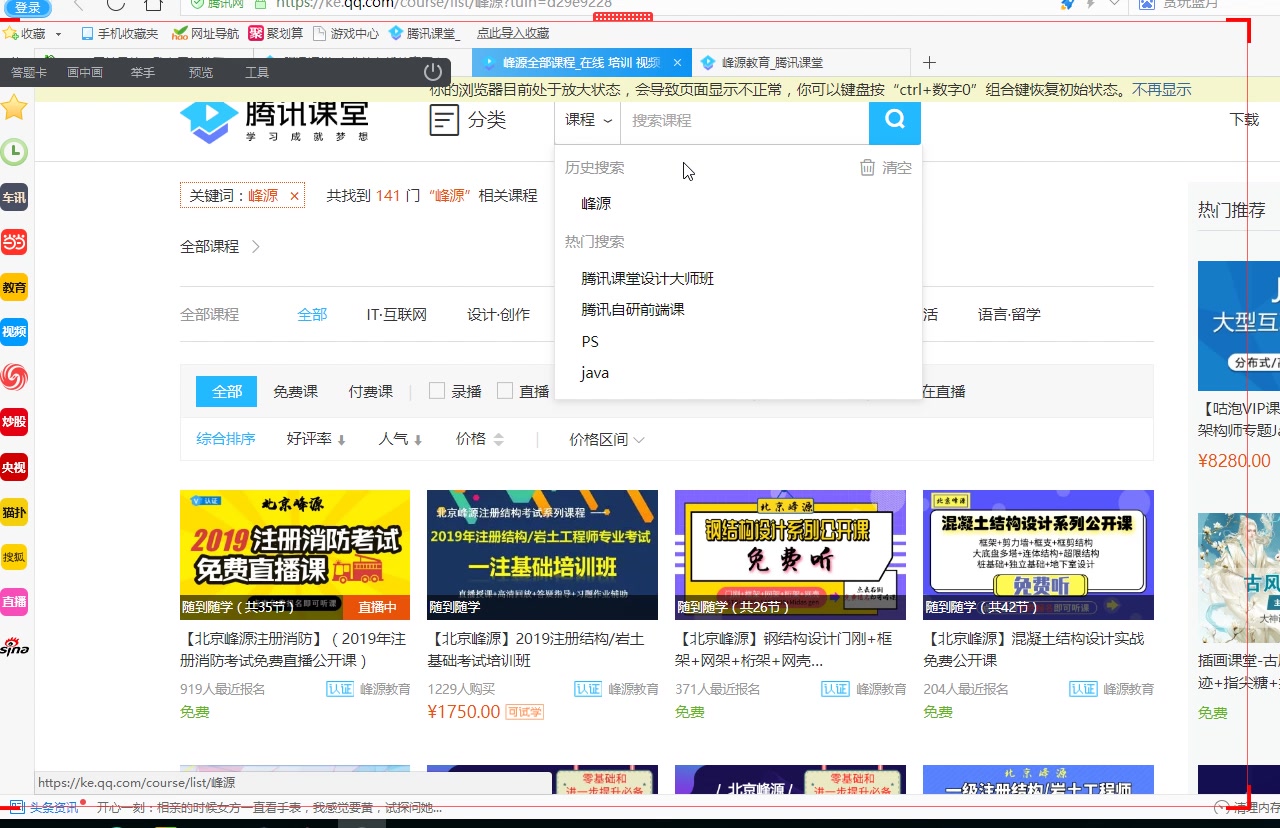Open 注册消防考试免费直播课 course thumbnail

point(295,555)
